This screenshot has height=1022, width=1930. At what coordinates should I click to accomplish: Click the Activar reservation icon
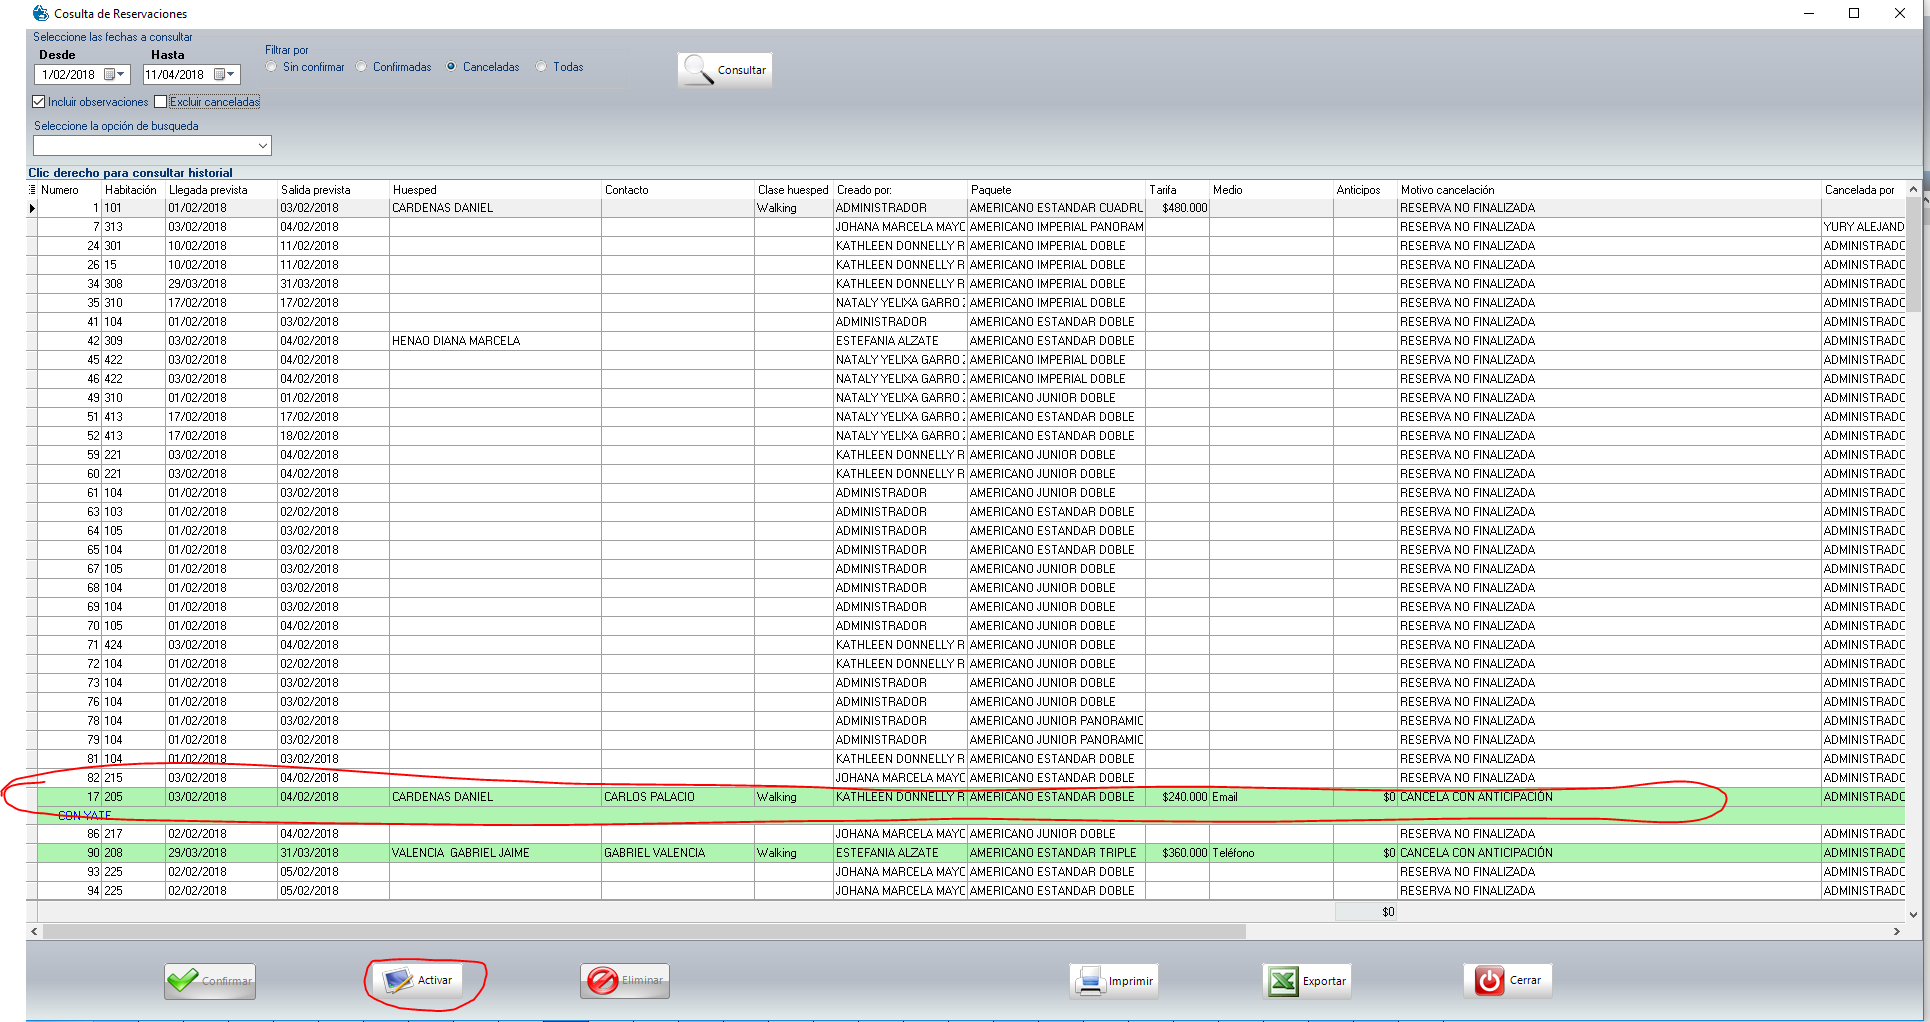[397, 981]
